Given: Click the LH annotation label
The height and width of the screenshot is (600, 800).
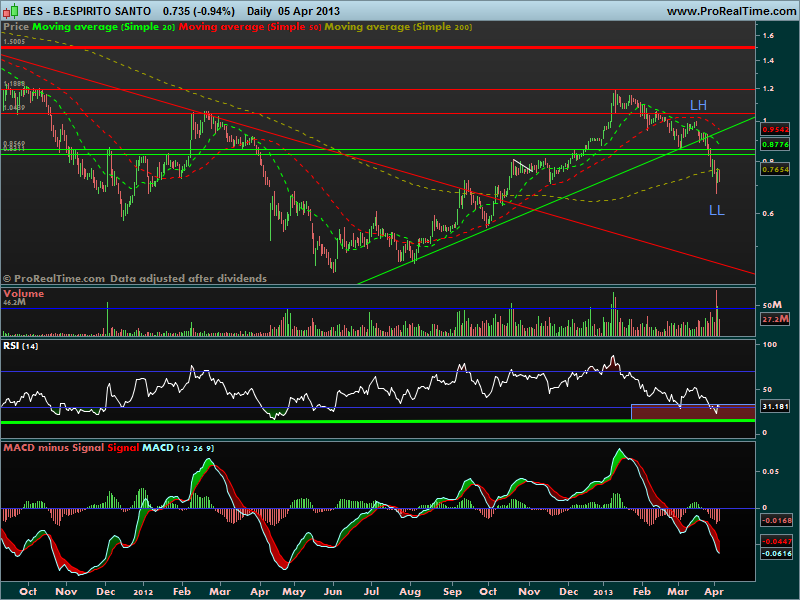Looking at the screenshot, I should [698, 105].
